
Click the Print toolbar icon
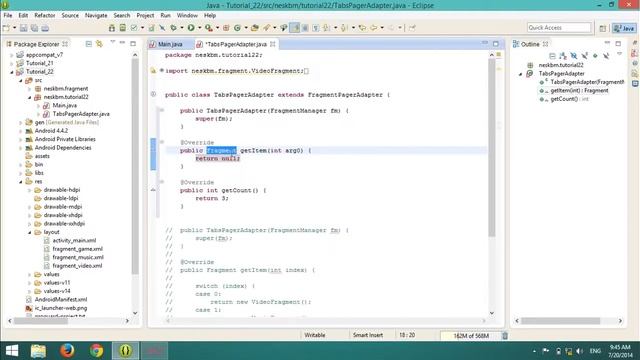pyautogui.click(x=45, y=28)
